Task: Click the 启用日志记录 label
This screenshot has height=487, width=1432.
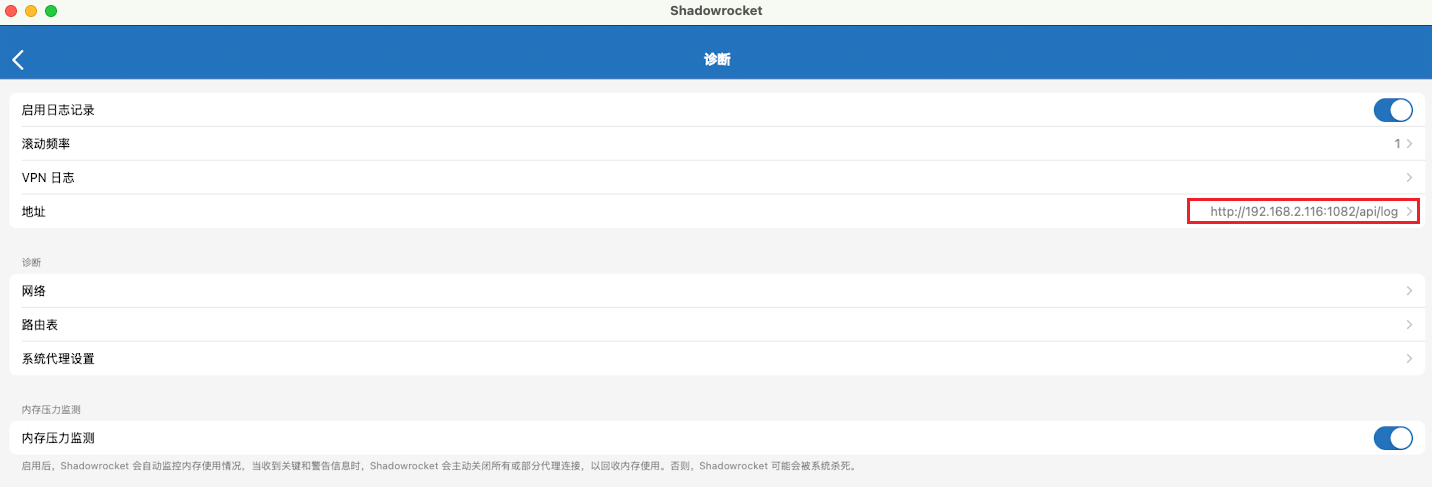Action: (x=58, y=110)
